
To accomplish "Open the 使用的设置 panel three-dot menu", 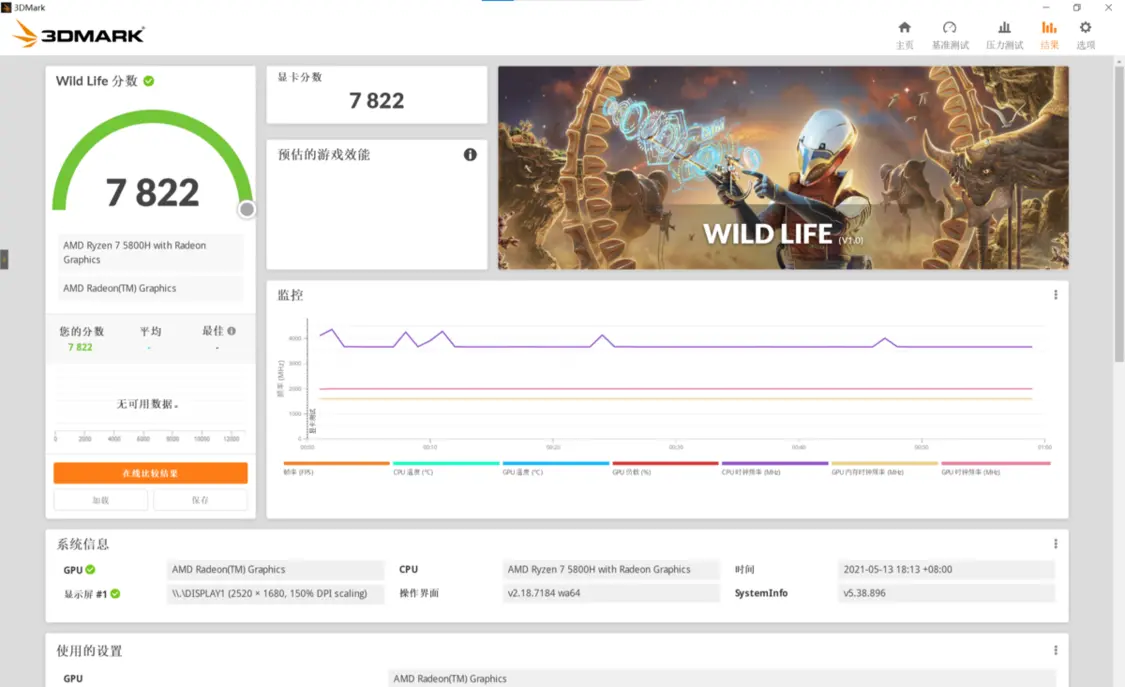I will pos(1055,650).
